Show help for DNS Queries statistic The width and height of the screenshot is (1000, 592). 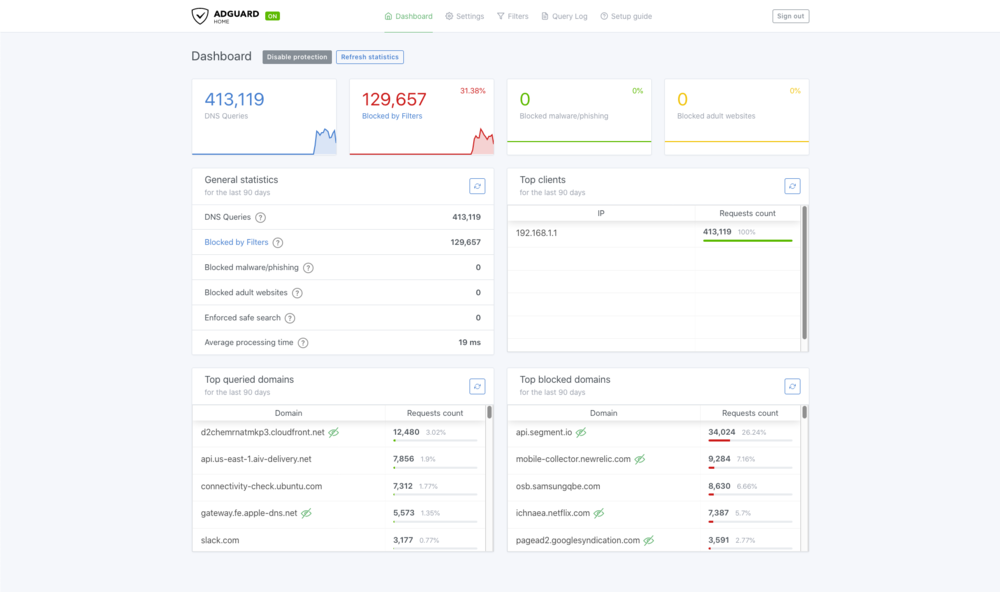[260, 218]
